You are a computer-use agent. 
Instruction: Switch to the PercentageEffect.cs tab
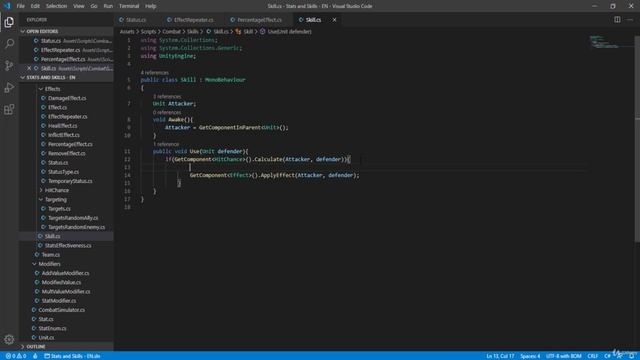coord(259,20)
